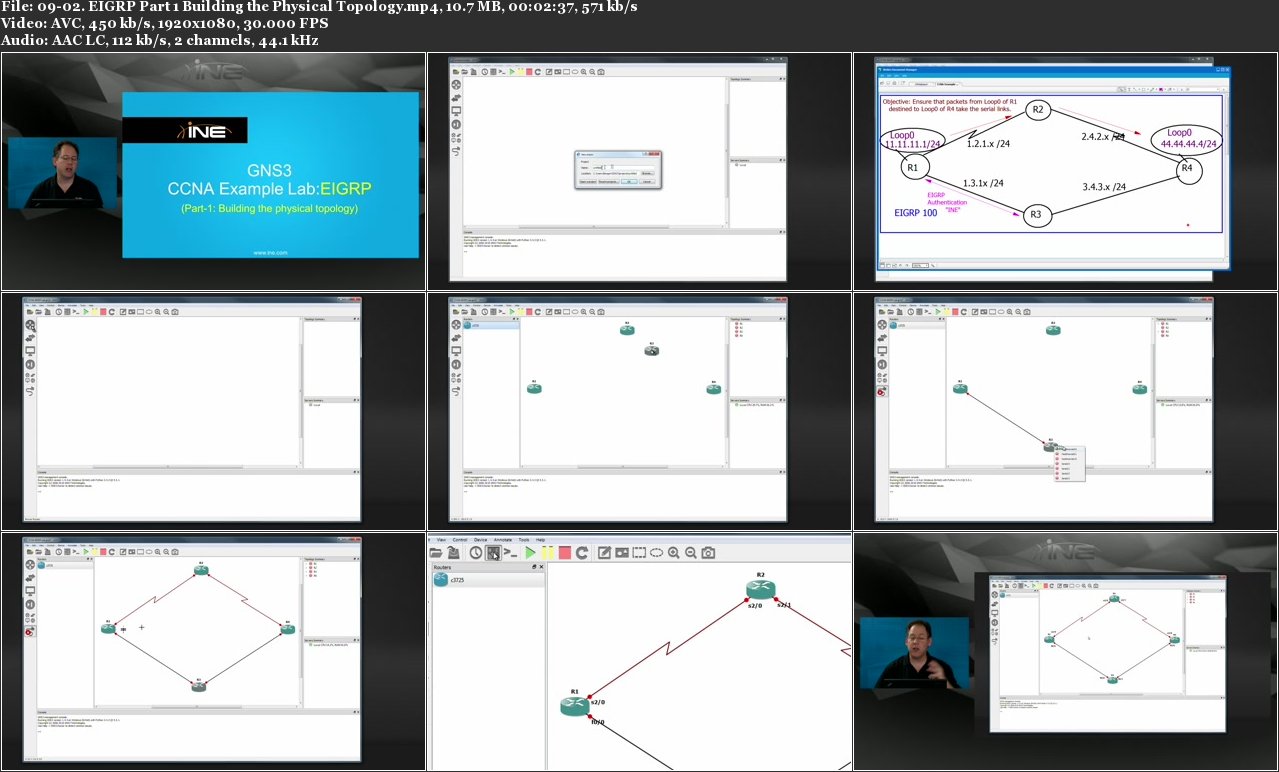Open the thumbnail of presenter beside diamond topology

tap(1065, 651)
